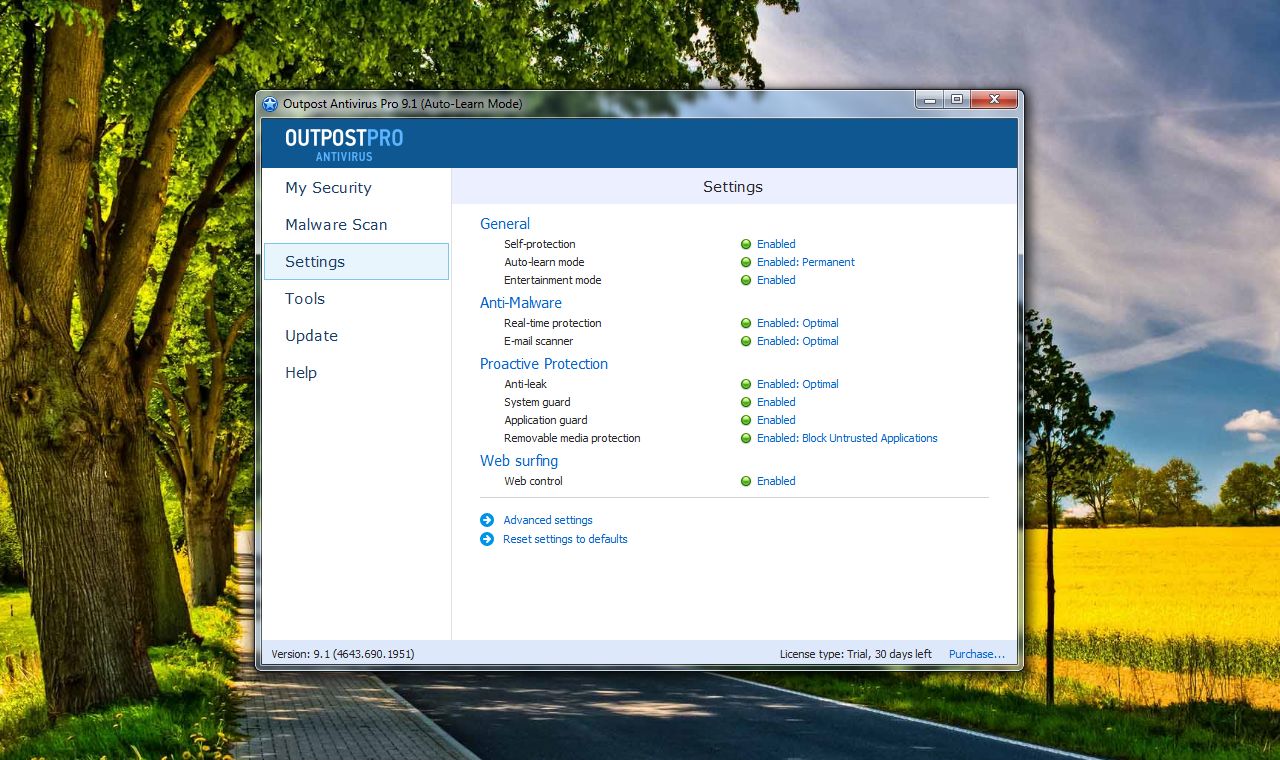
Task: Click the Application guard label
Action: pyautogui.click(x=546, y=420)
